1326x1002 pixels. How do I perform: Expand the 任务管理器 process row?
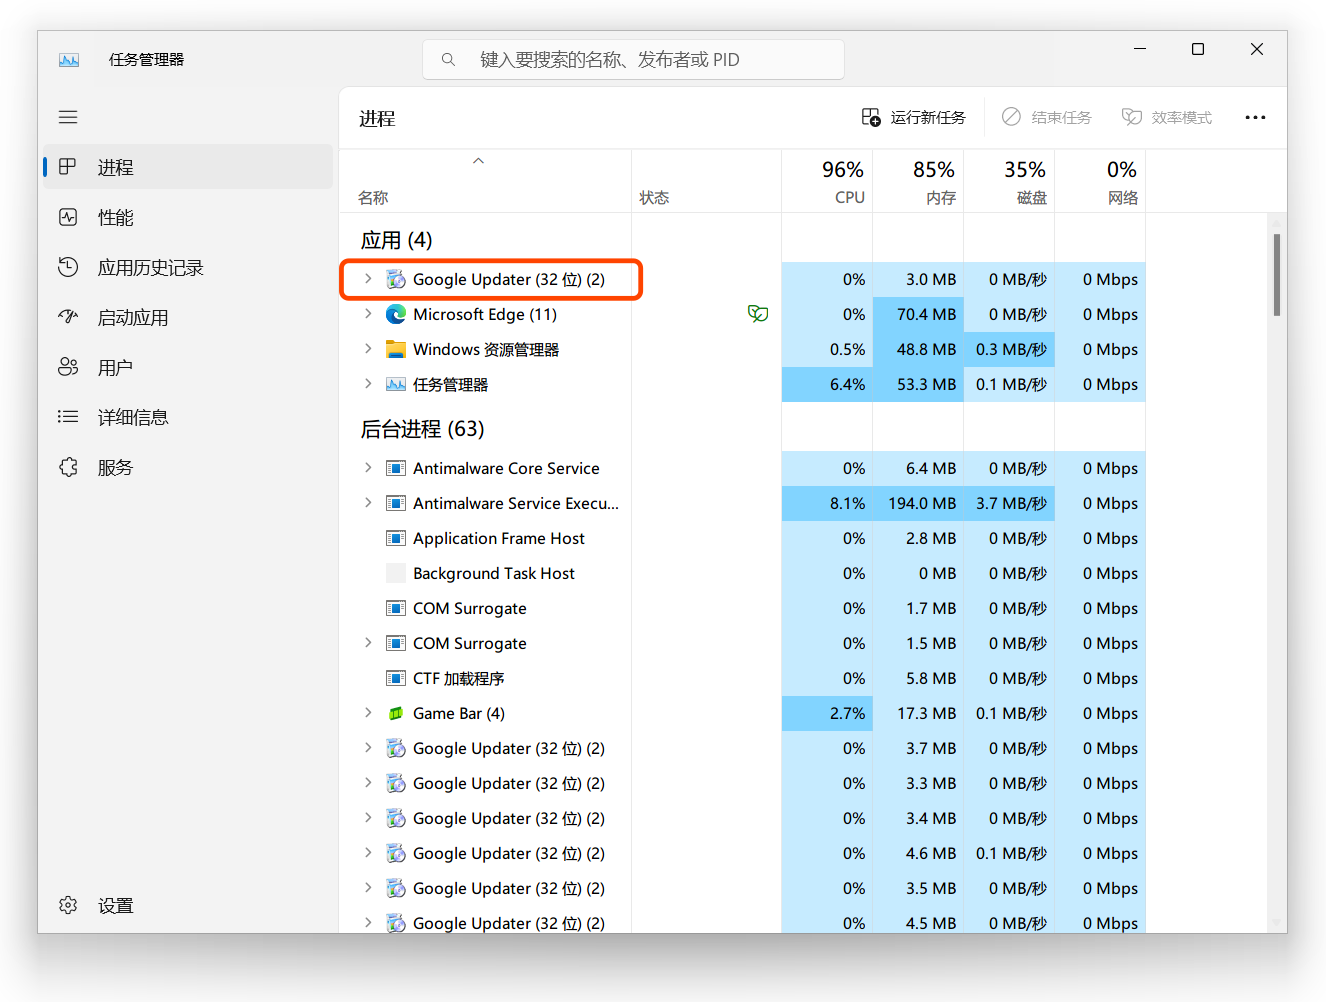[x=368, y=384]
